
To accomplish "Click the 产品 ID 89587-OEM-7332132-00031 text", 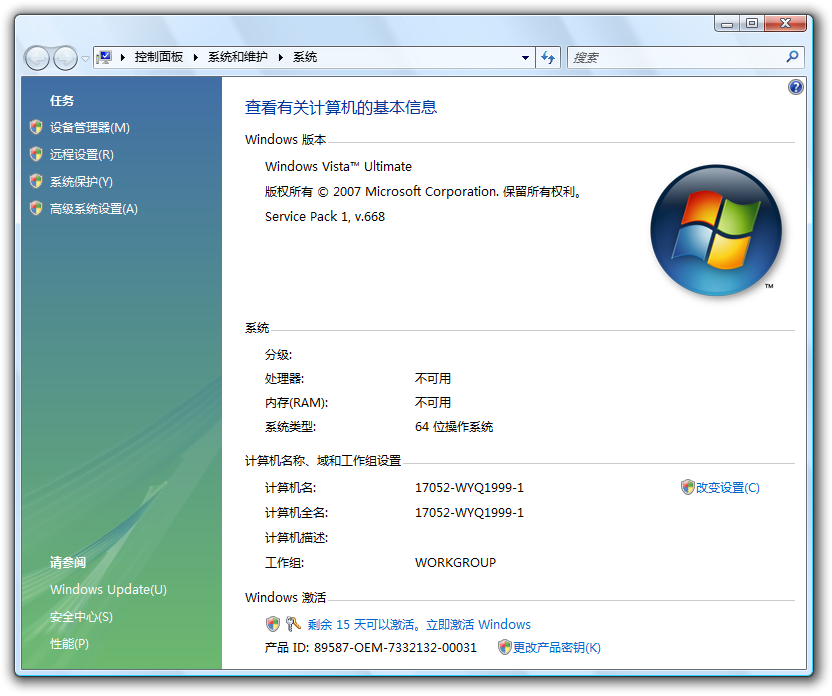I will click(x=370, y=648).
